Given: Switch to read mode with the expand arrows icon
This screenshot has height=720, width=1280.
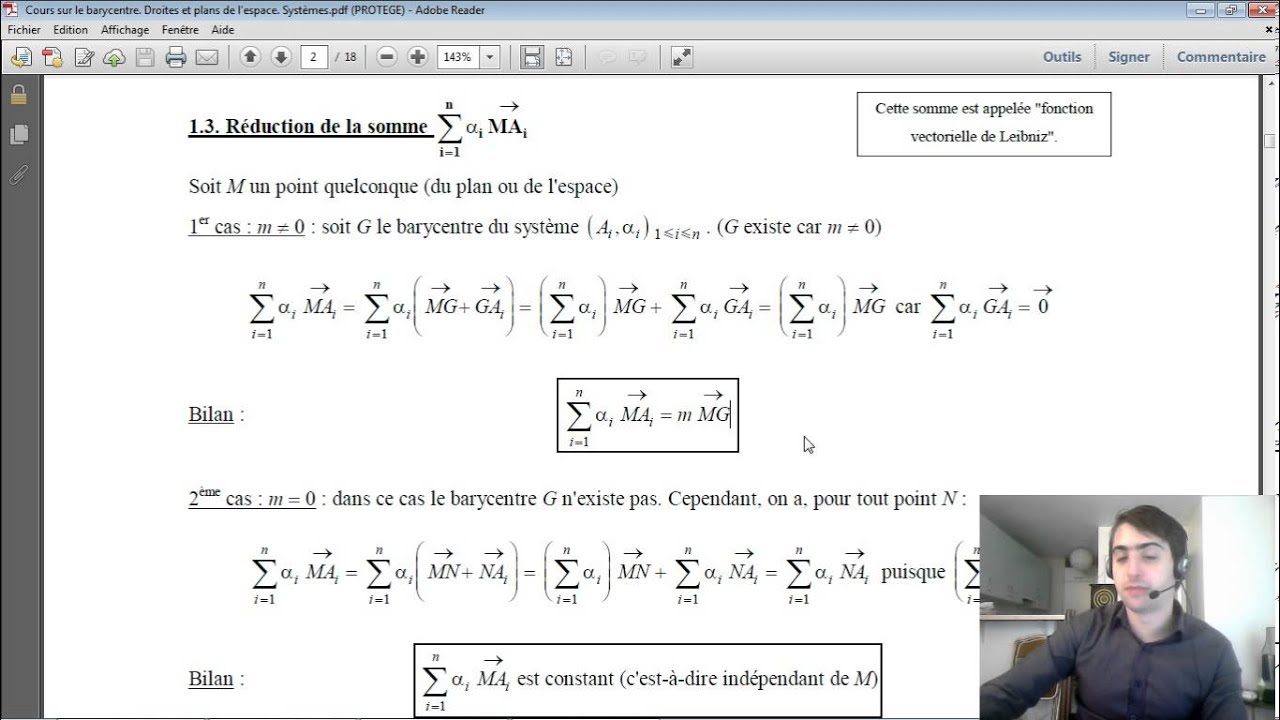Looking at the screenshot, I should (681, 57).
